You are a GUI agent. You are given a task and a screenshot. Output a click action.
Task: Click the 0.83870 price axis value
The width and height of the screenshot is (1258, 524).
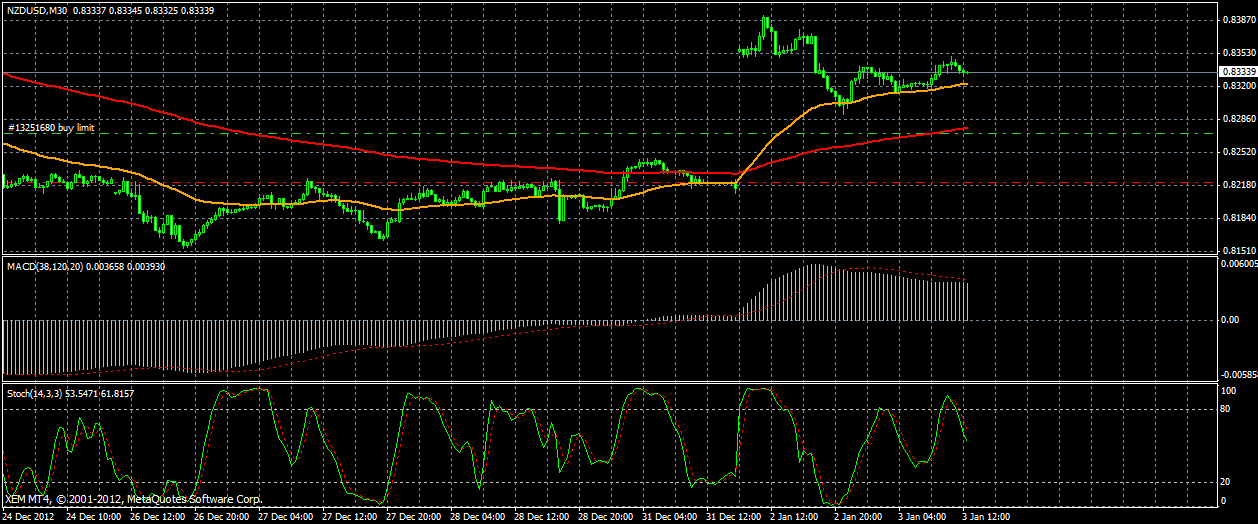pos(1238,19)
